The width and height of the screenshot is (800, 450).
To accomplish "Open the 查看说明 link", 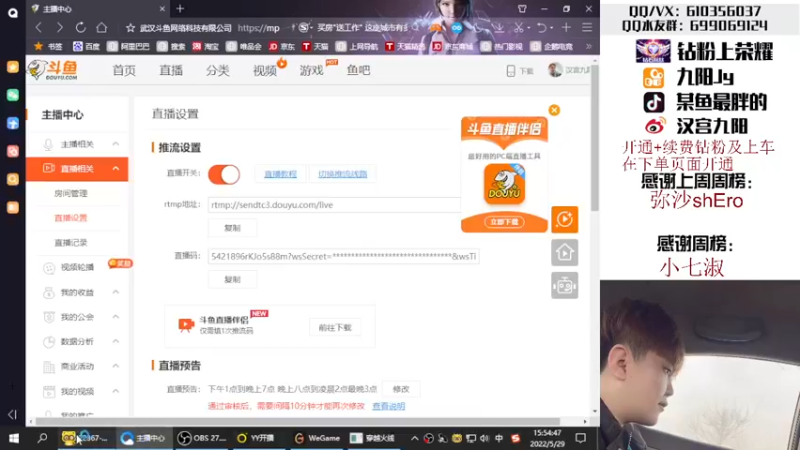I will point(388,406).
